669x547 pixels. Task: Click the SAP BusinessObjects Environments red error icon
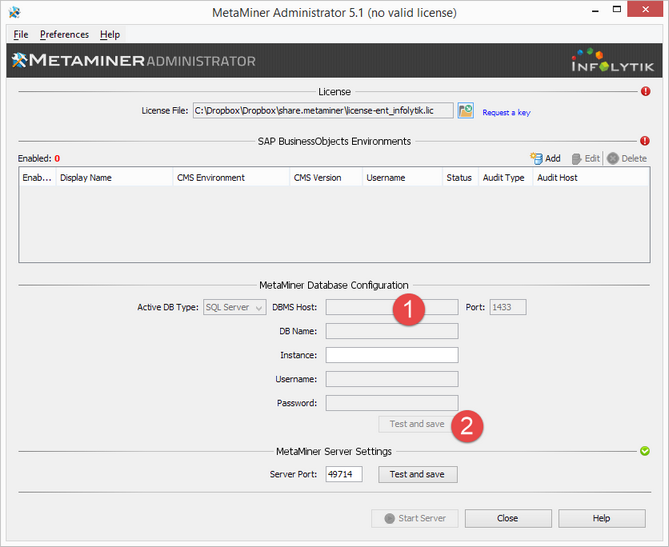(645, 141)
